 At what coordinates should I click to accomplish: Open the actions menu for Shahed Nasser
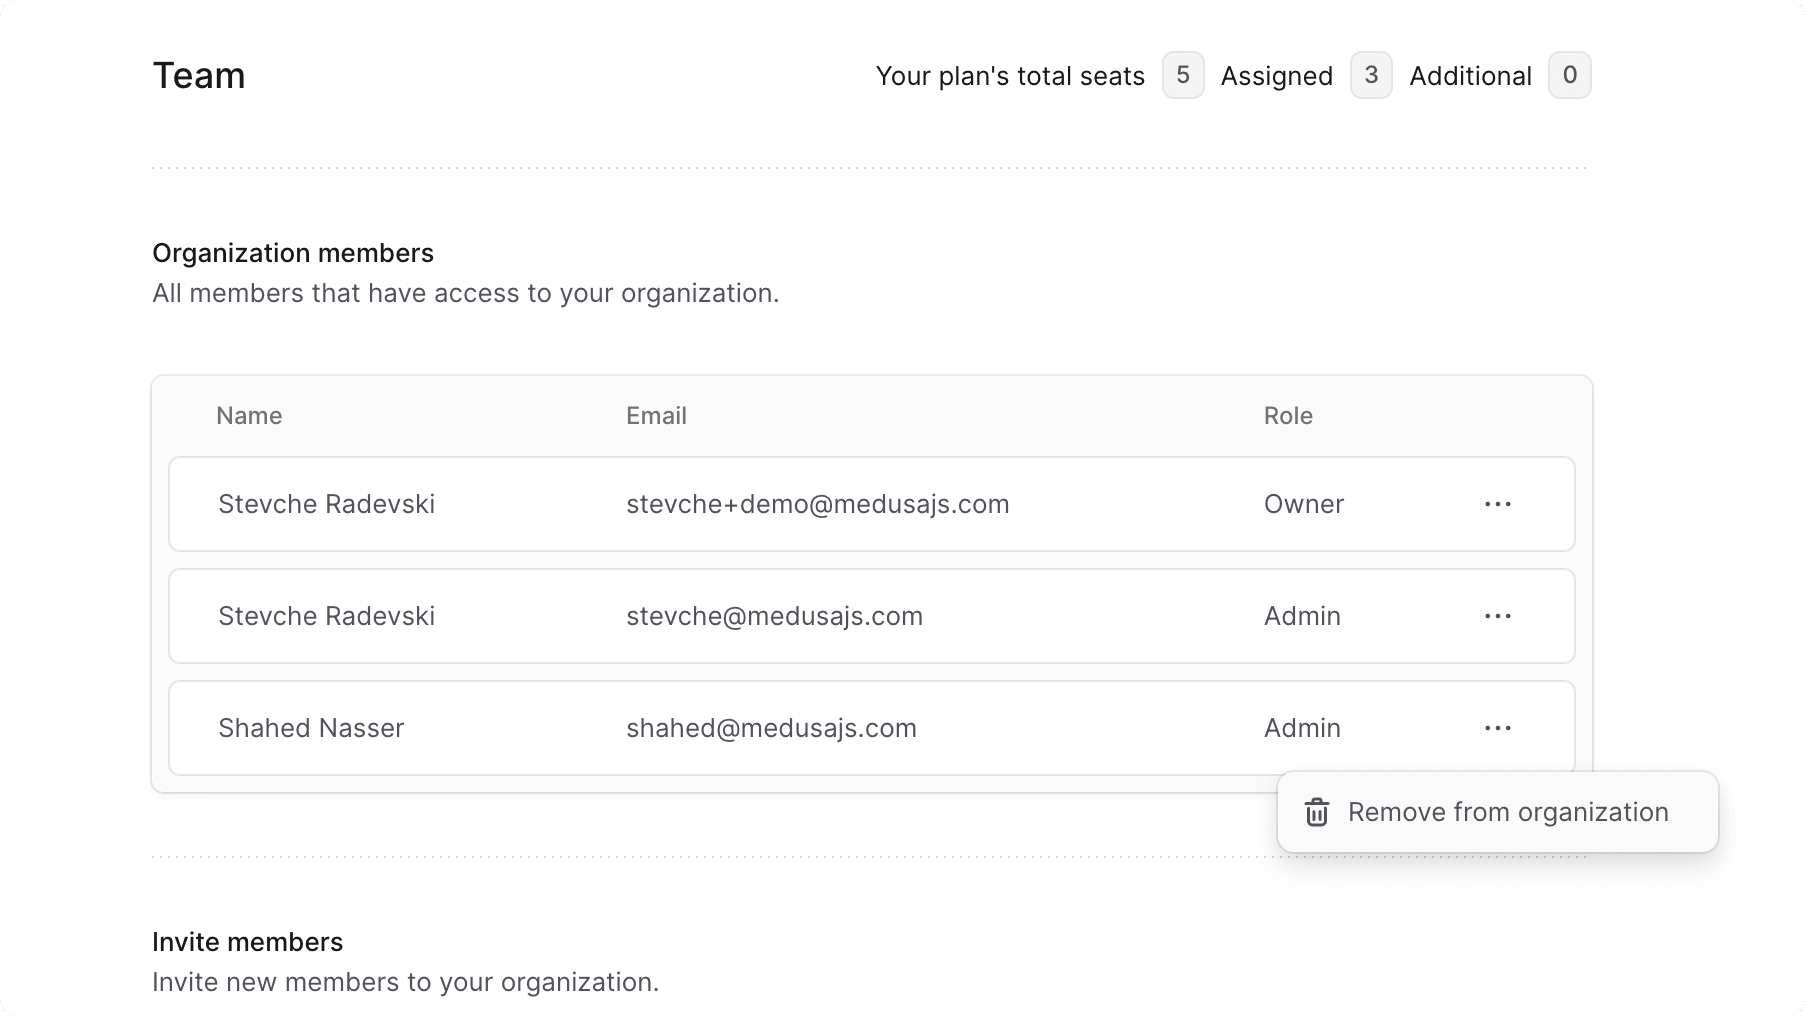(x=1497, y=728)
